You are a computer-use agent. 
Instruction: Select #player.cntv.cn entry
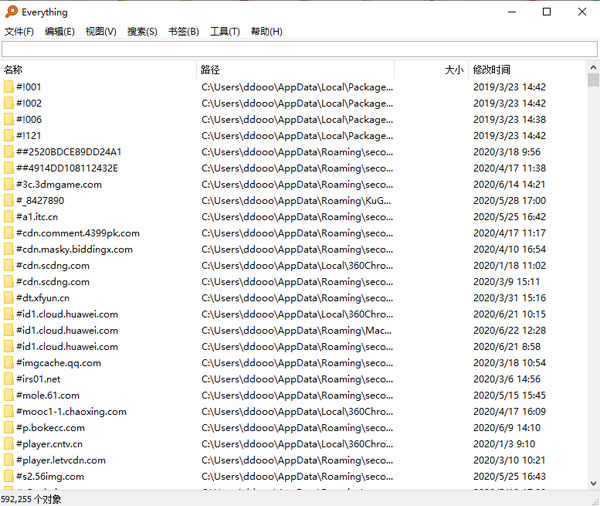coord(49,444)
